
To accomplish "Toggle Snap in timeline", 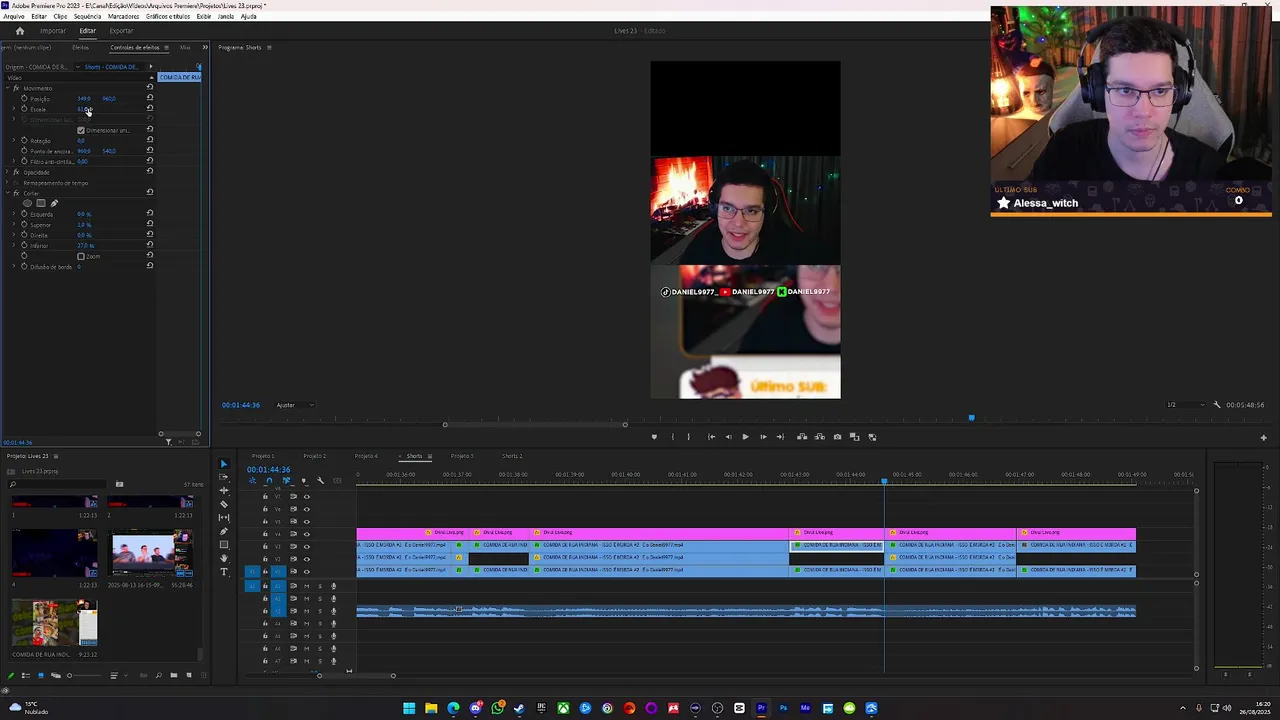I will click(x=269, y=481).
